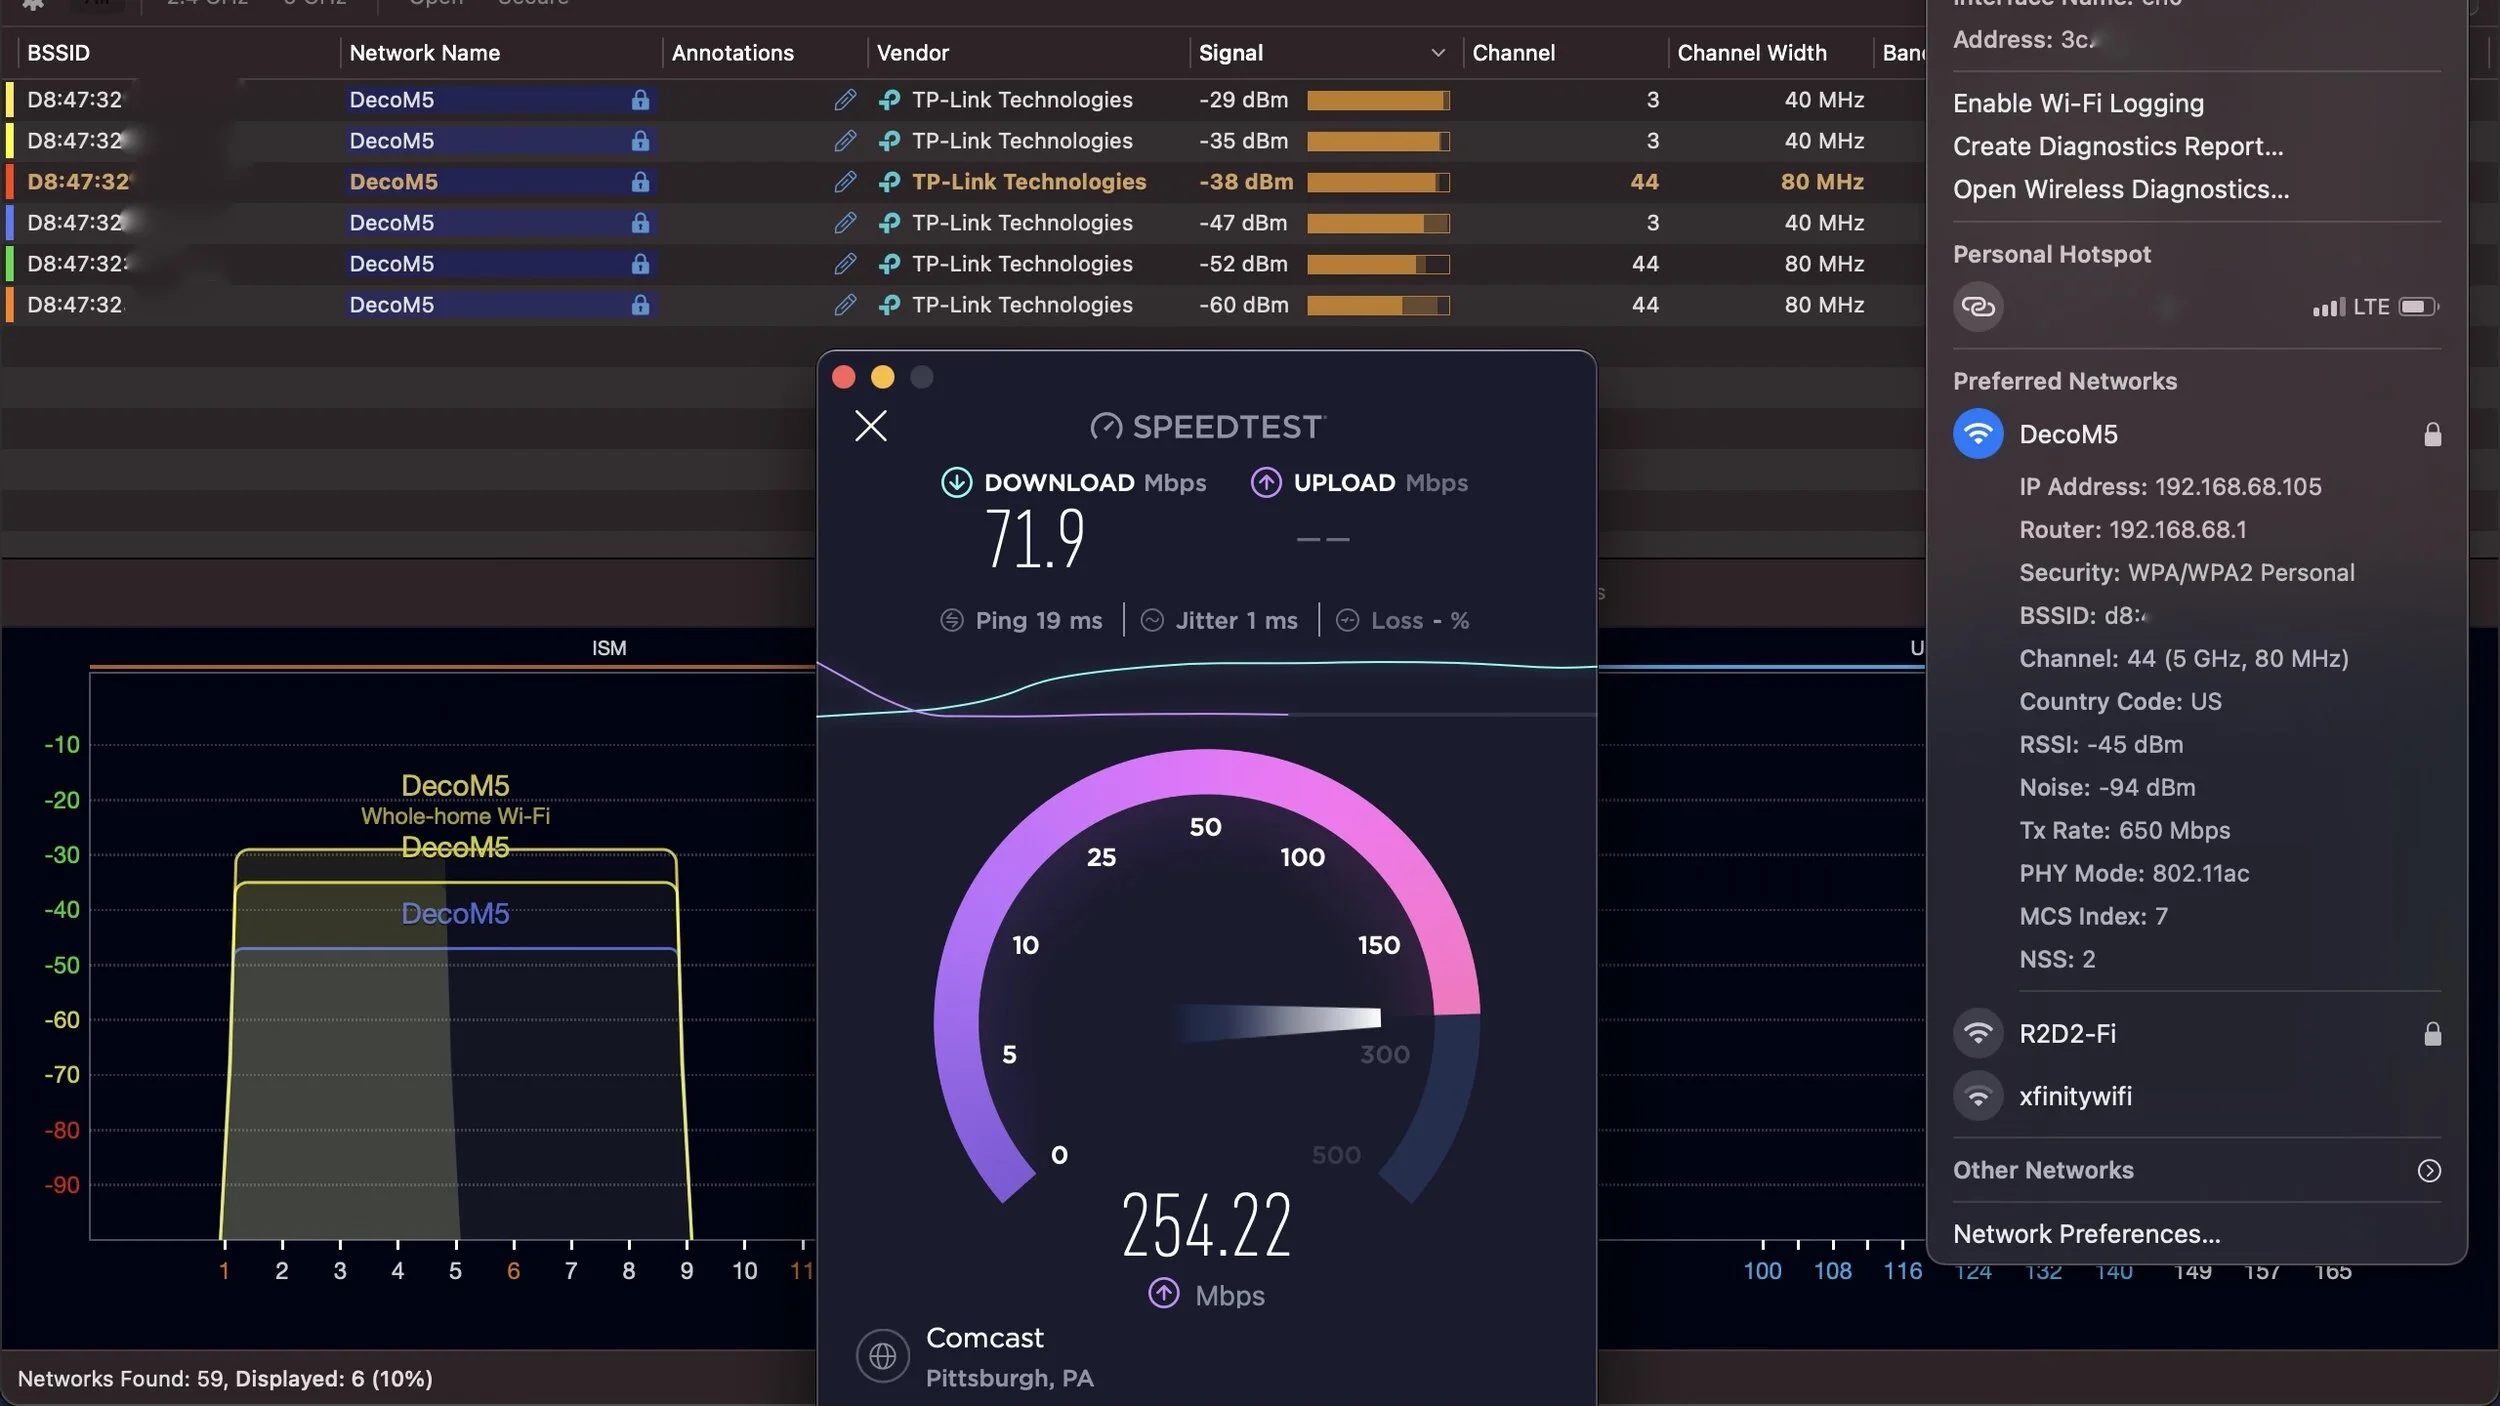Click the globe icon beside Comcast

click(882, 1356)
